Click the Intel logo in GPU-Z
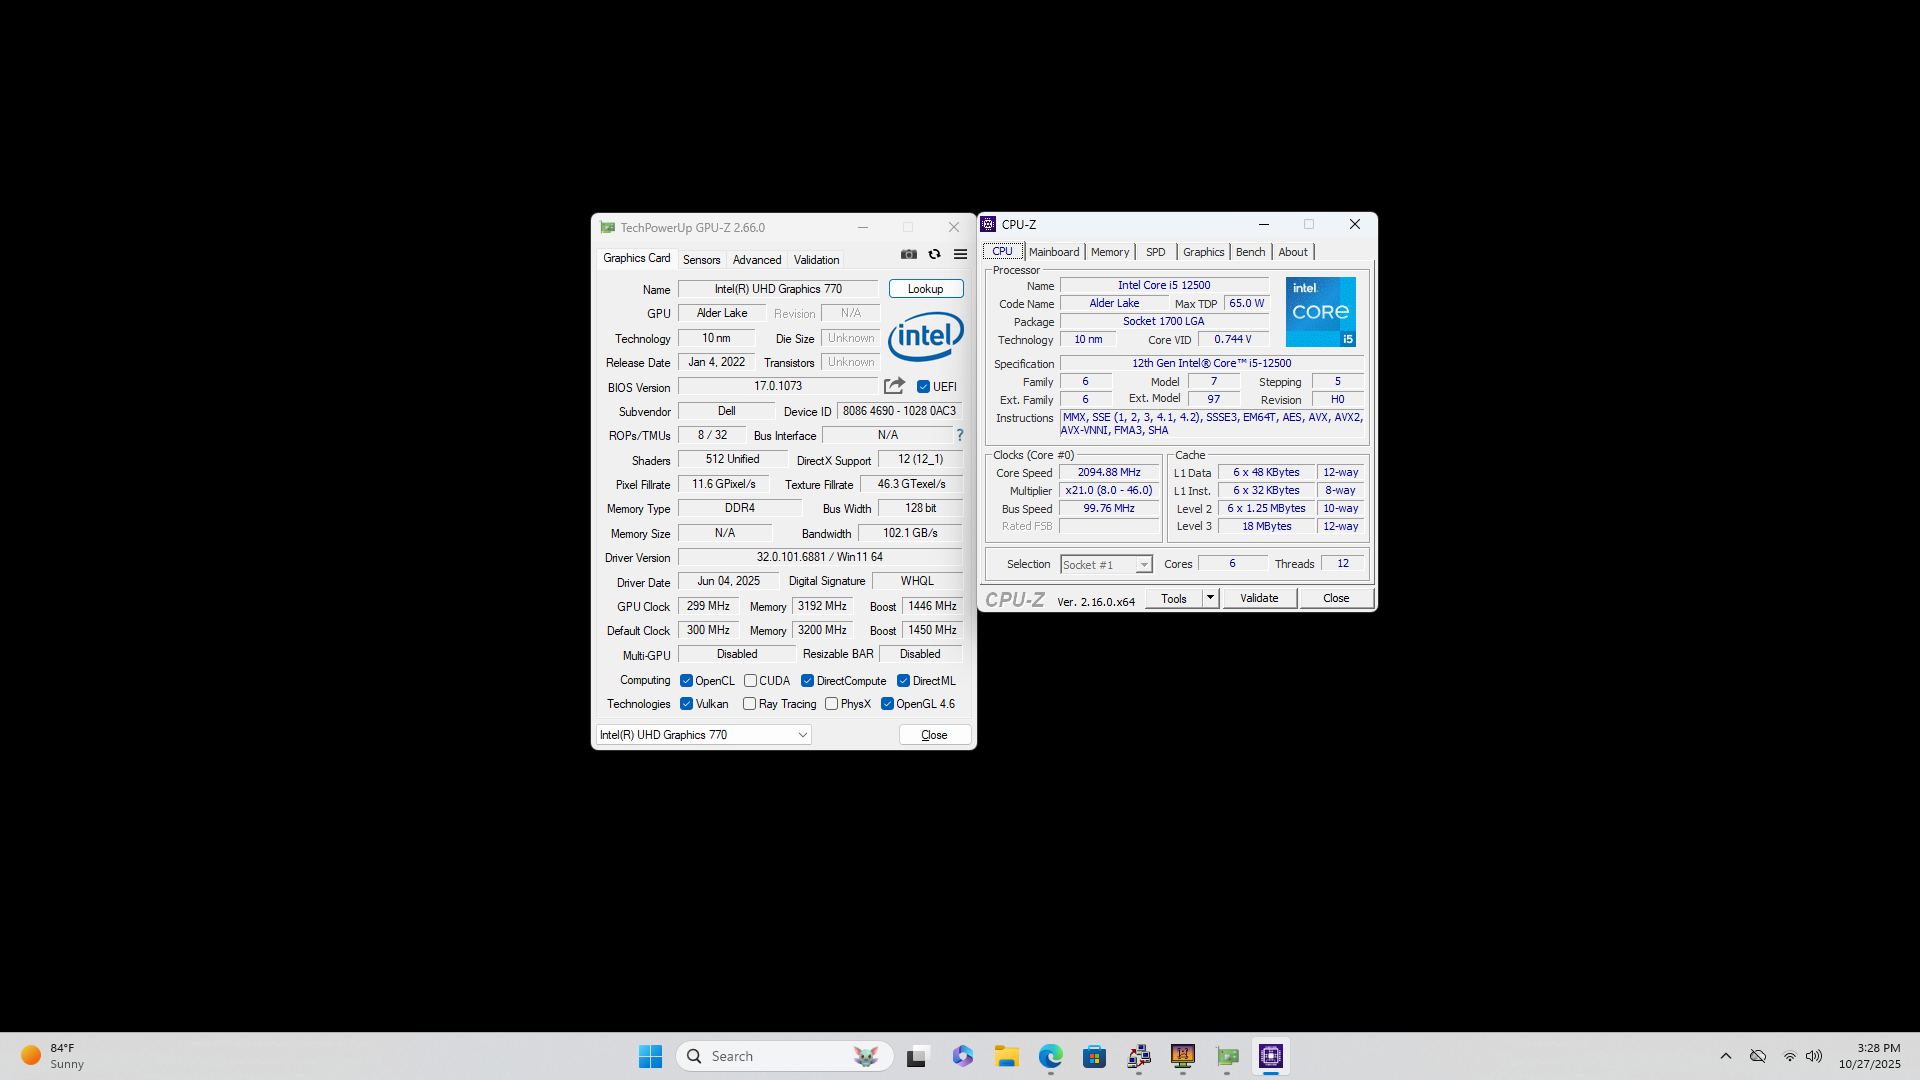The height and width of the screenshot is (1080, 1920). click(925, 336)
